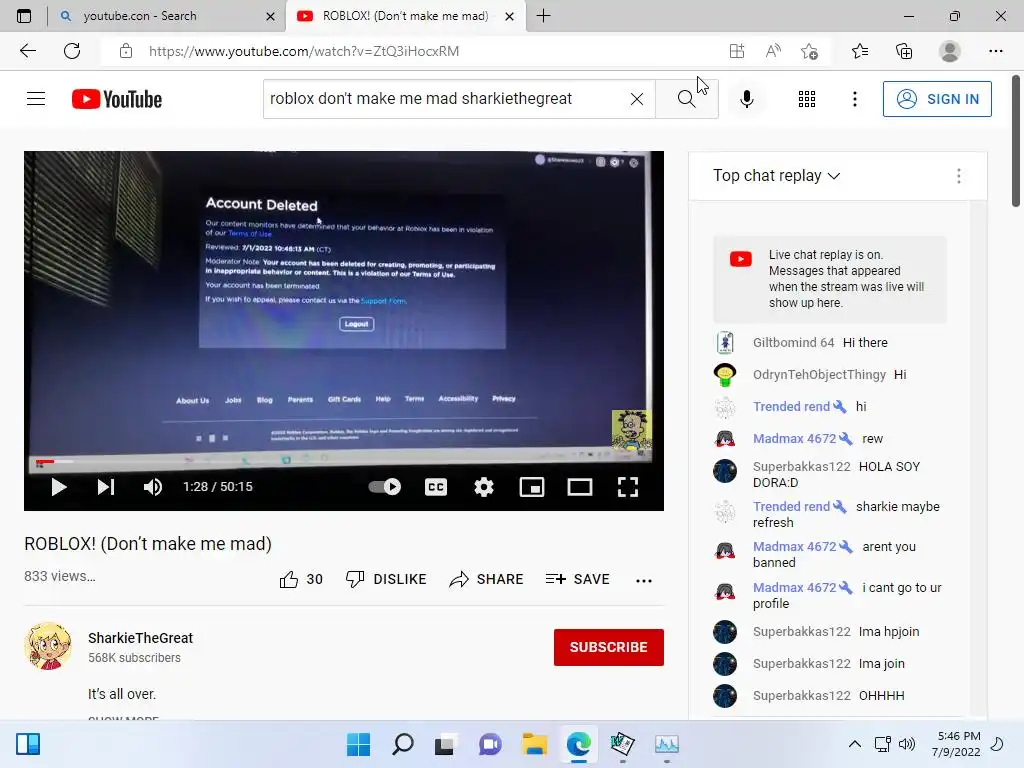
Task: Play the video
Action: pyautogui.click(x=59, y=487)
